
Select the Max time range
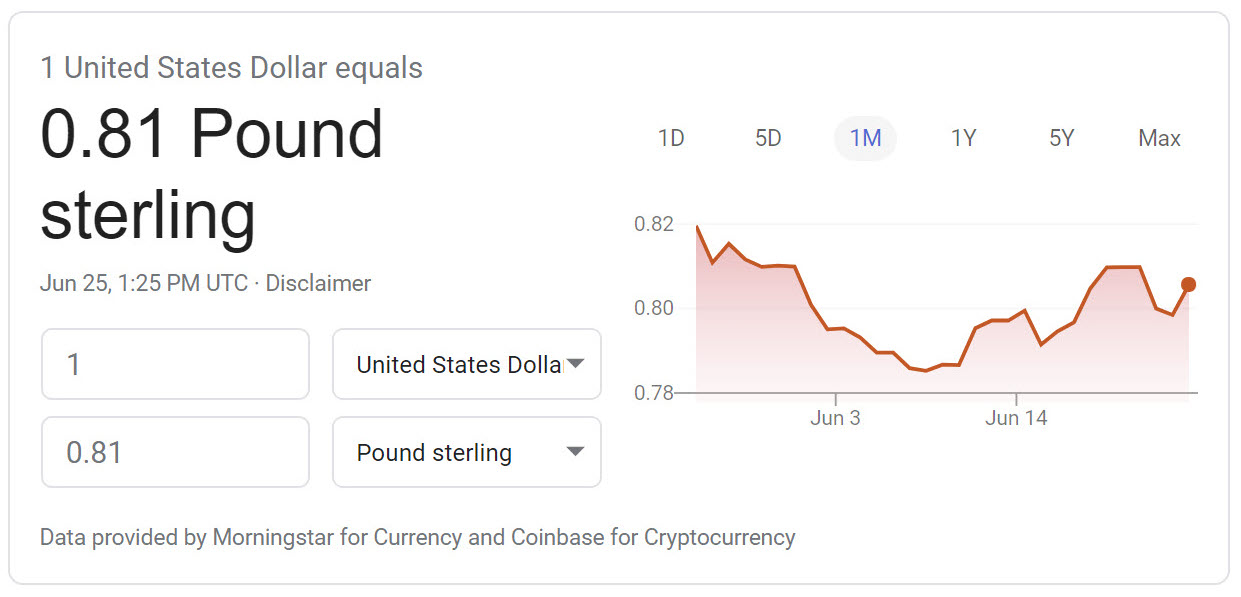[1159, 138]
